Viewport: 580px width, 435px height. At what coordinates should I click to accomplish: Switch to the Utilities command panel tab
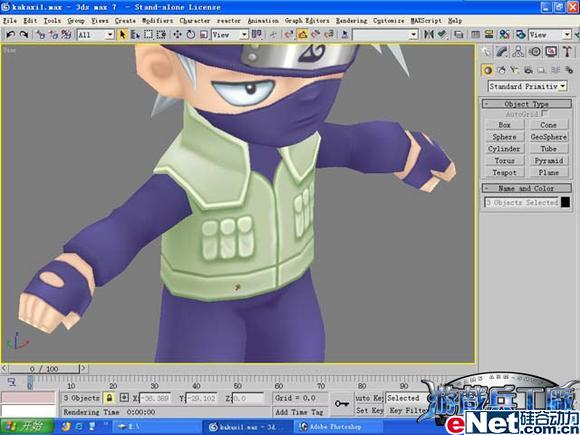coord(567,51)
